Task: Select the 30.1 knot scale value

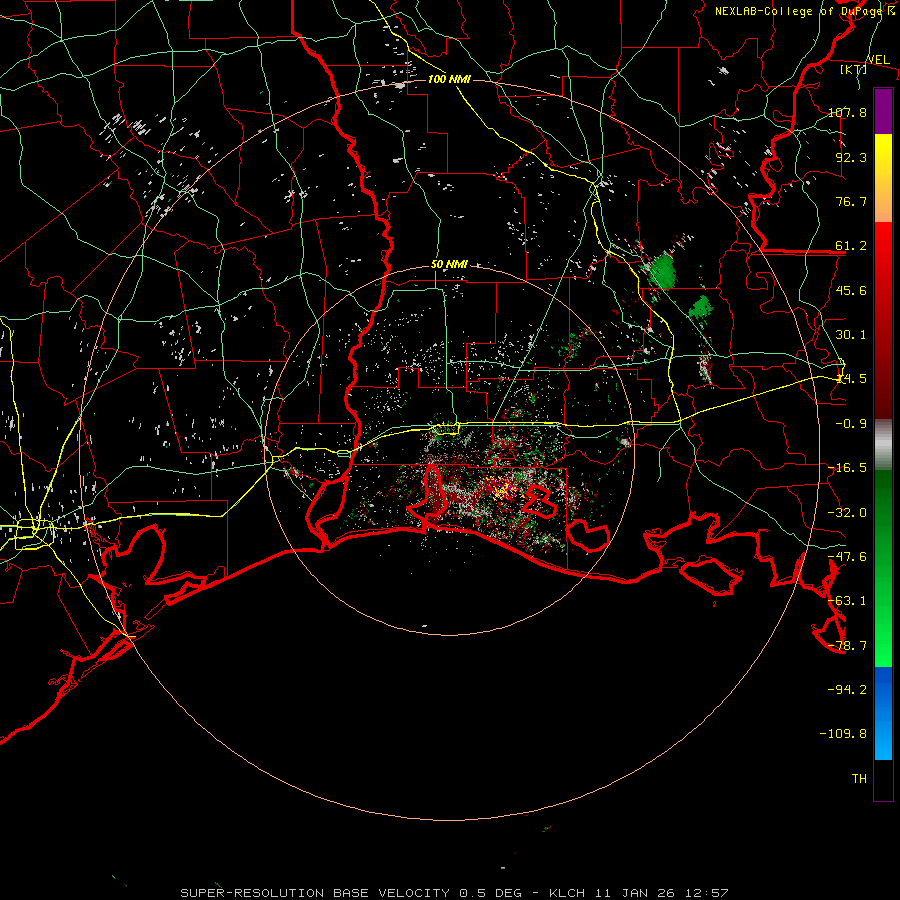Action: [851, 335]
